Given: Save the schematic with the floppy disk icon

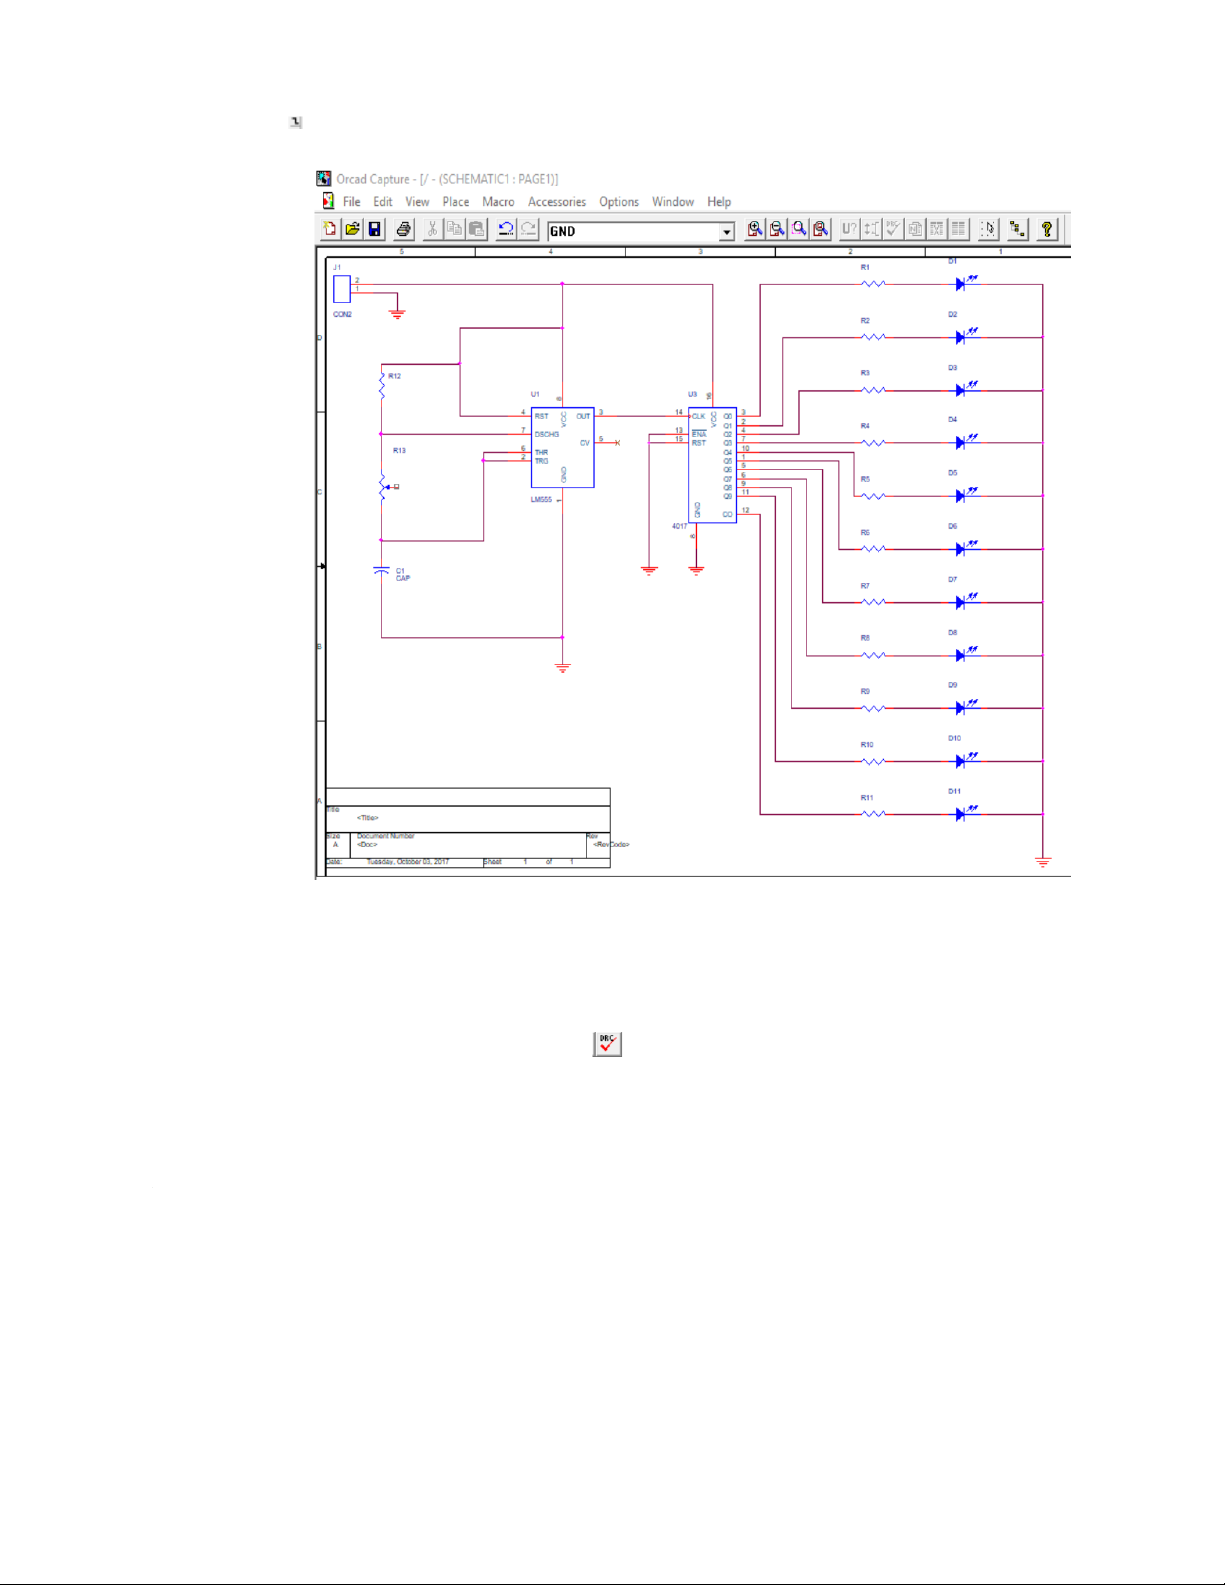Looking at the screenshot, I should click(x=375, y=230).
